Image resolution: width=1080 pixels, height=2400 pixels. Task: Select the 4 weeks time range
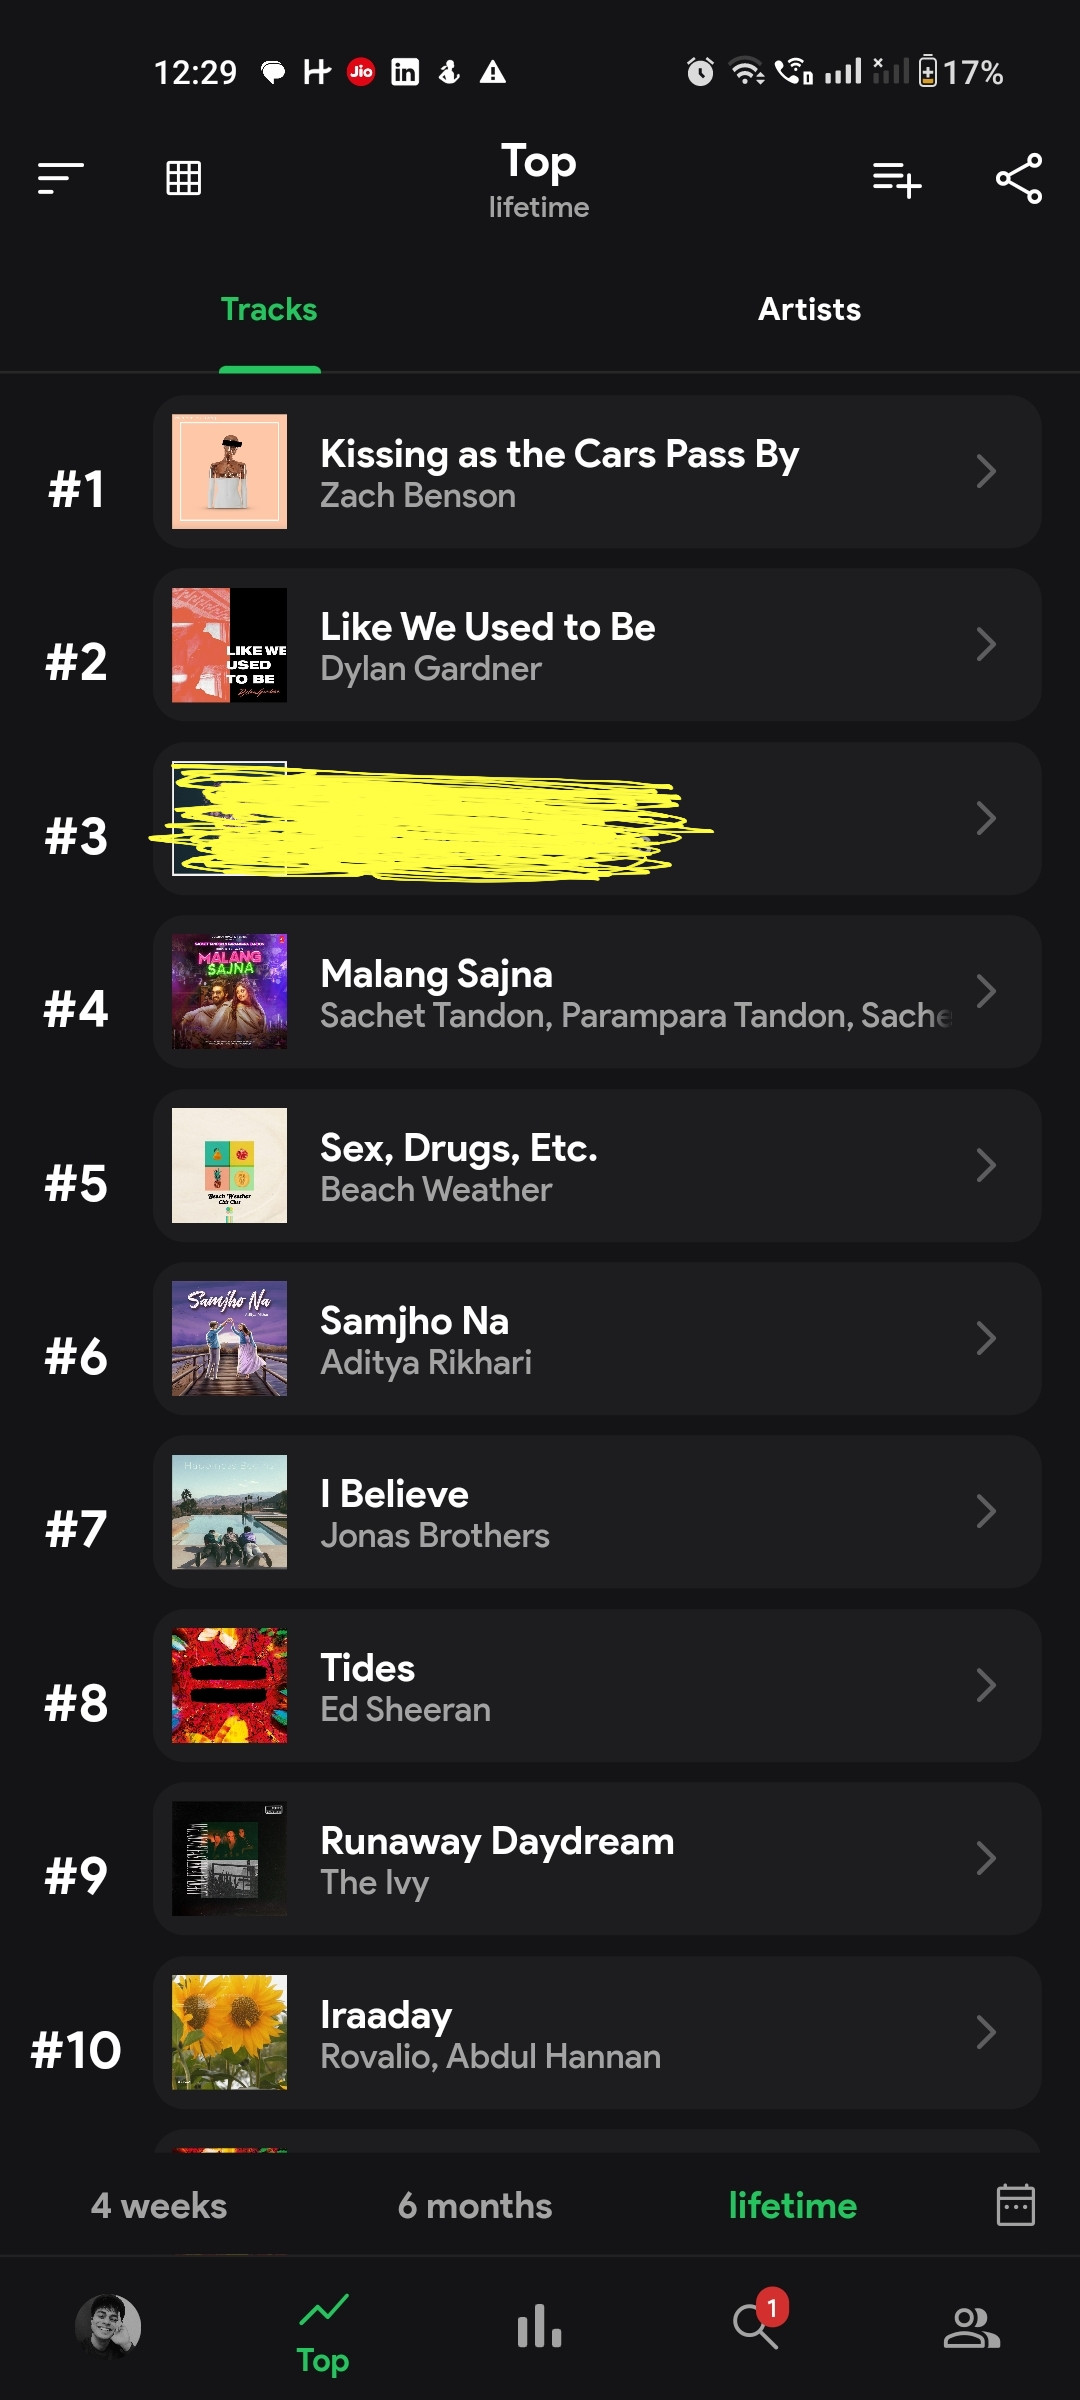click(x=159, y=2205)
